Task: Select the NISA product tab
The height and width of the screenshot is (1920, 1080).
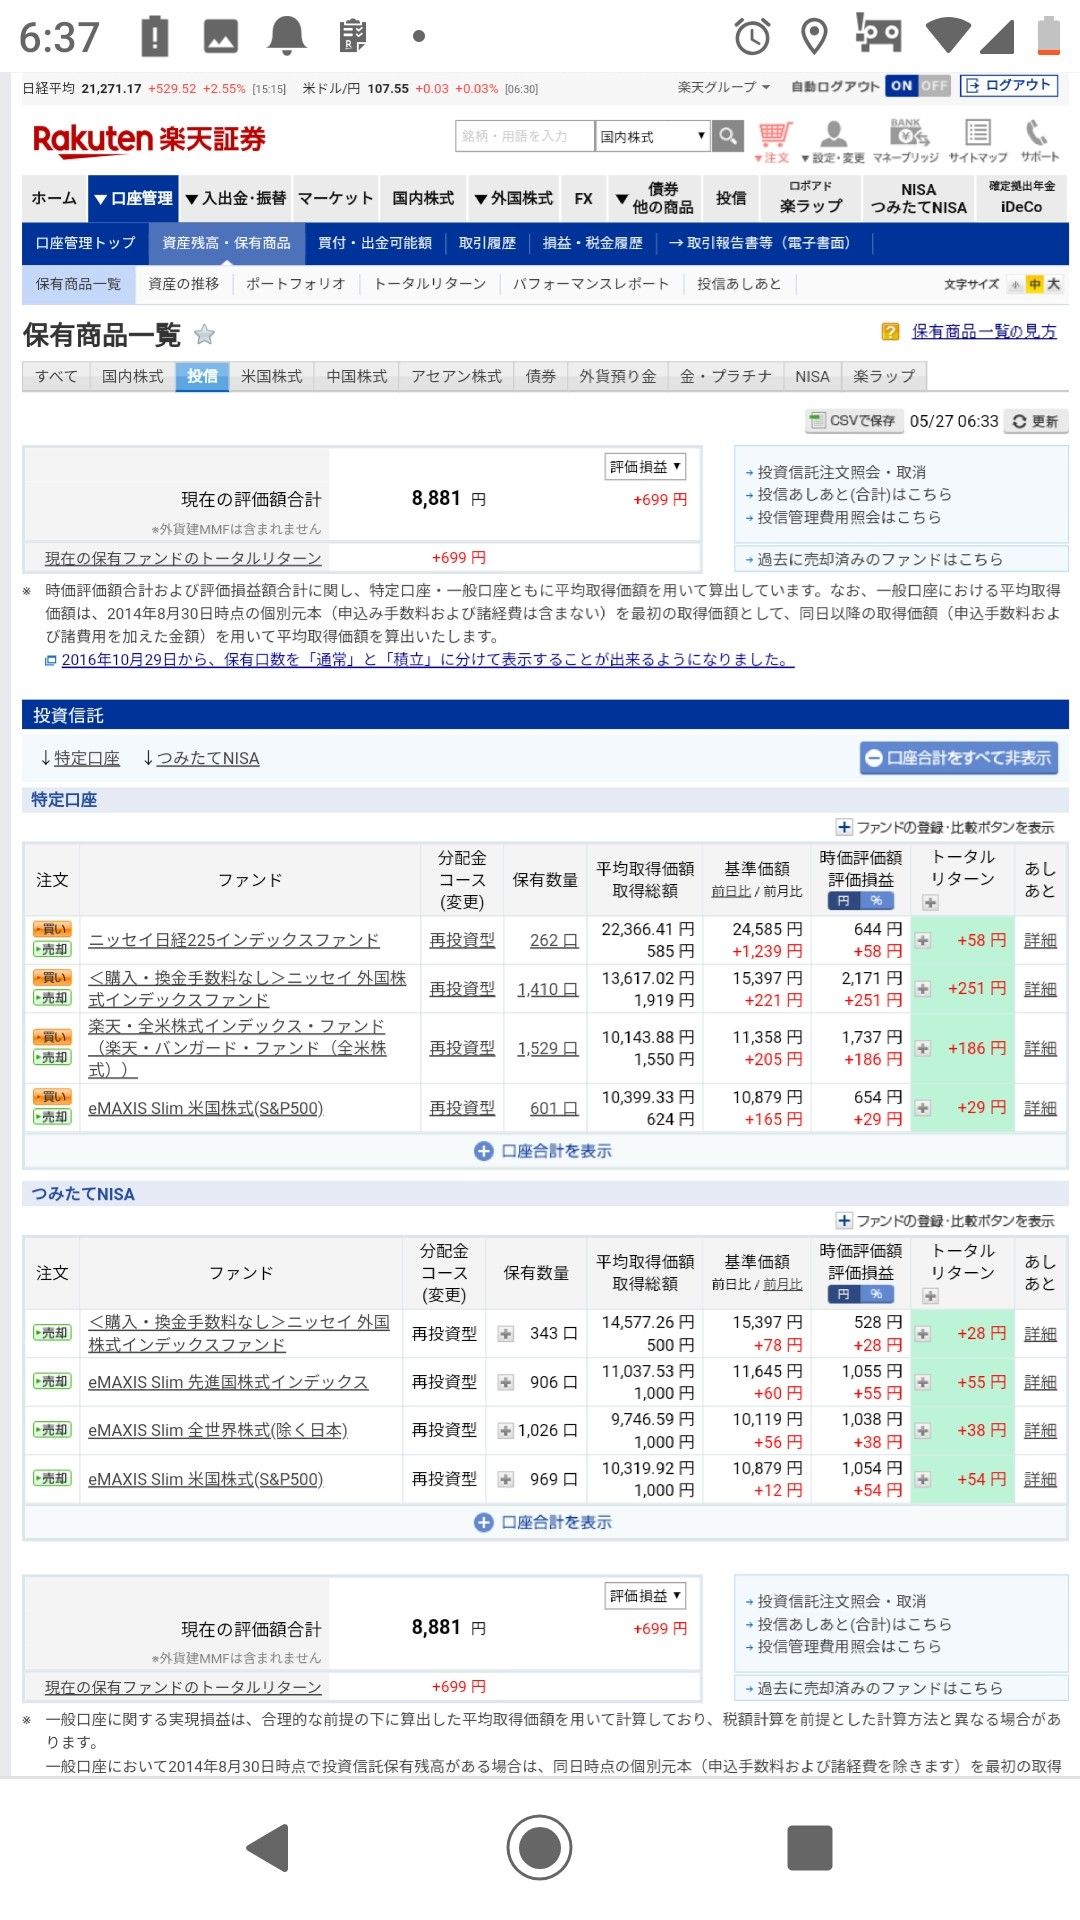Action: tap(812, 376)
